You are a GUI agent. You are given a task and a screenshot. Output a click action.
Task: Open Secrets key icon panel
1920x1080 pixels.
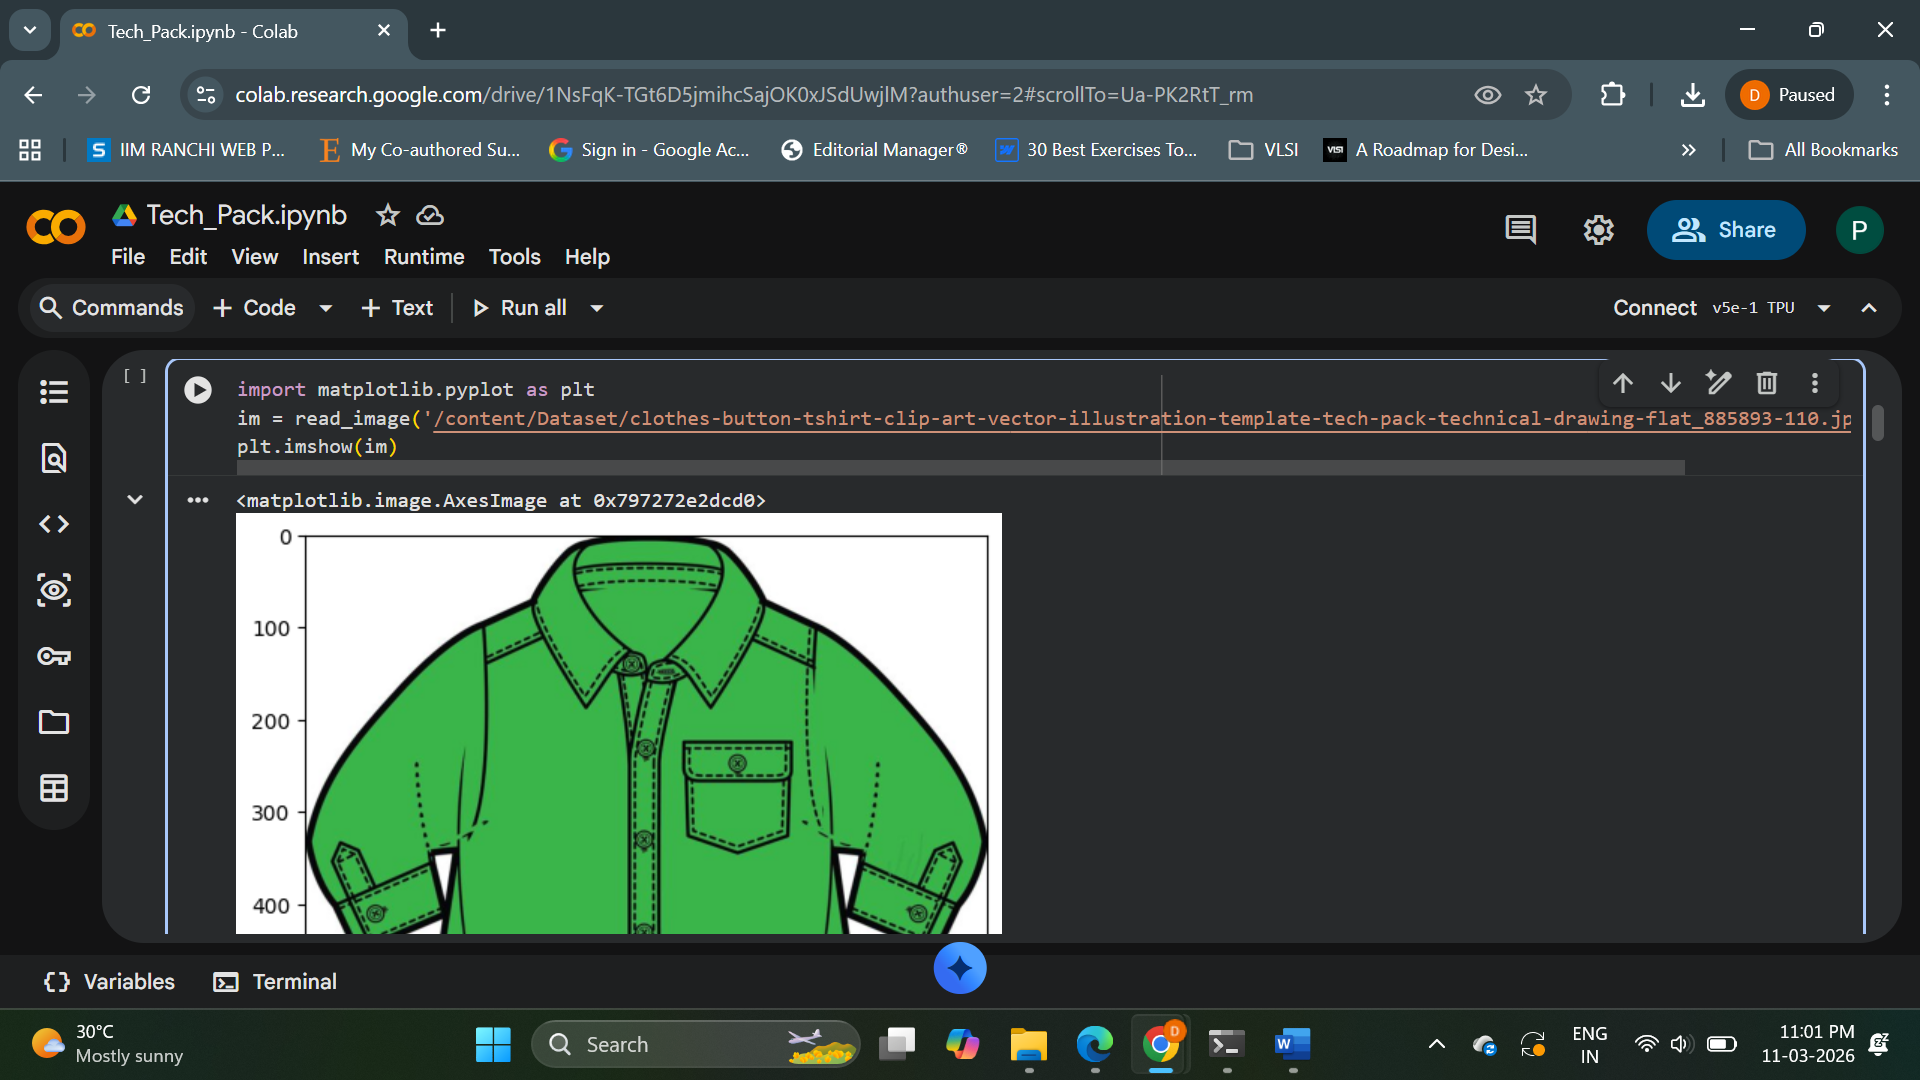tap(54, 656)
